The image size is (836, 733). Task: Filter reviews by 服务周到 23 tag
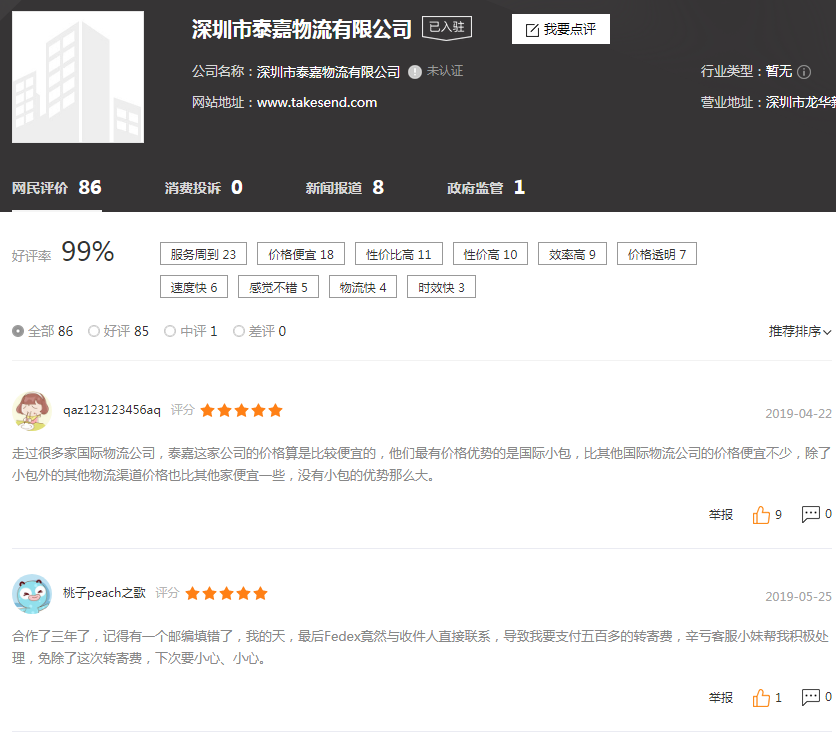[203, 255]
